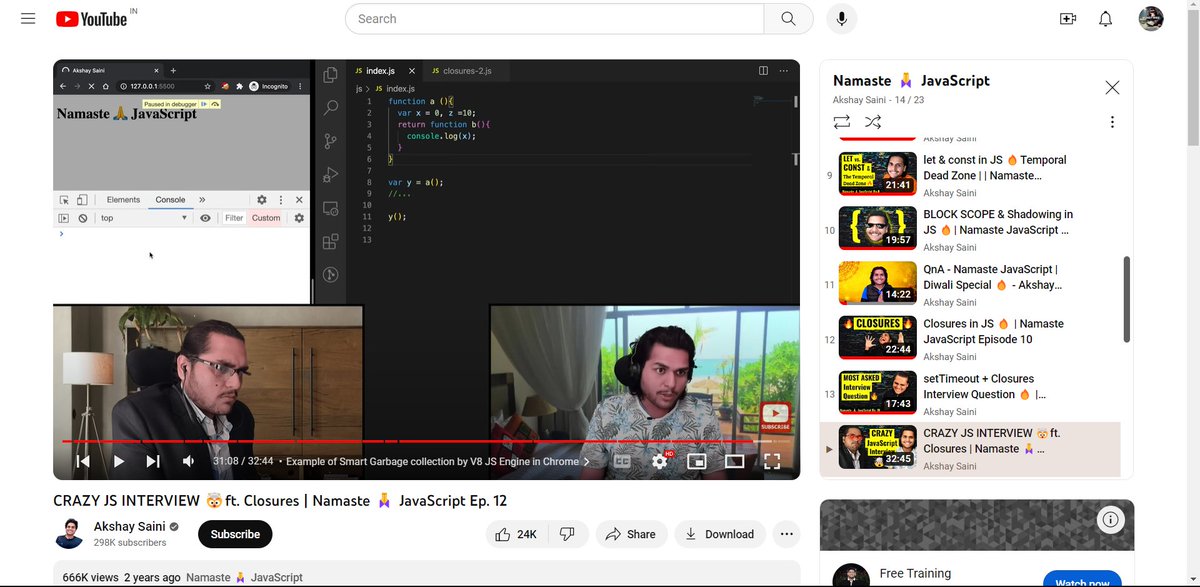Click the Subscribe watermark on video
Screen dimensions: 1200x587
tap(775, 416)
